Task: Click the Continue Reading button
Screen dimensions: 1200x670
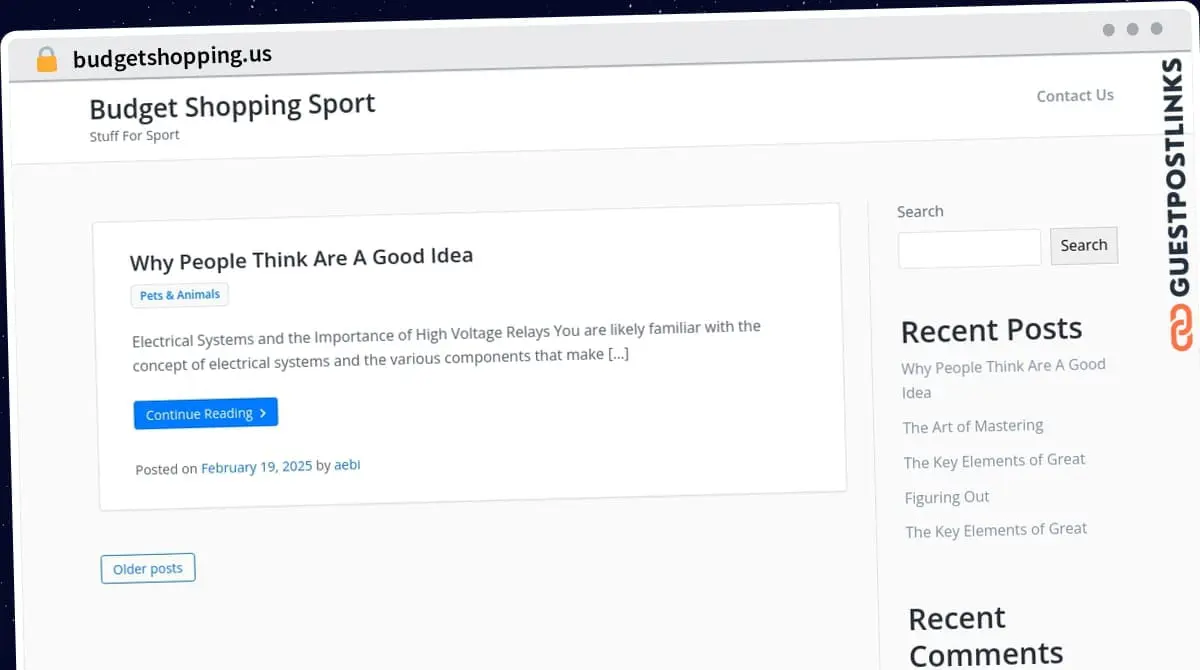Action: pos(206,413)
